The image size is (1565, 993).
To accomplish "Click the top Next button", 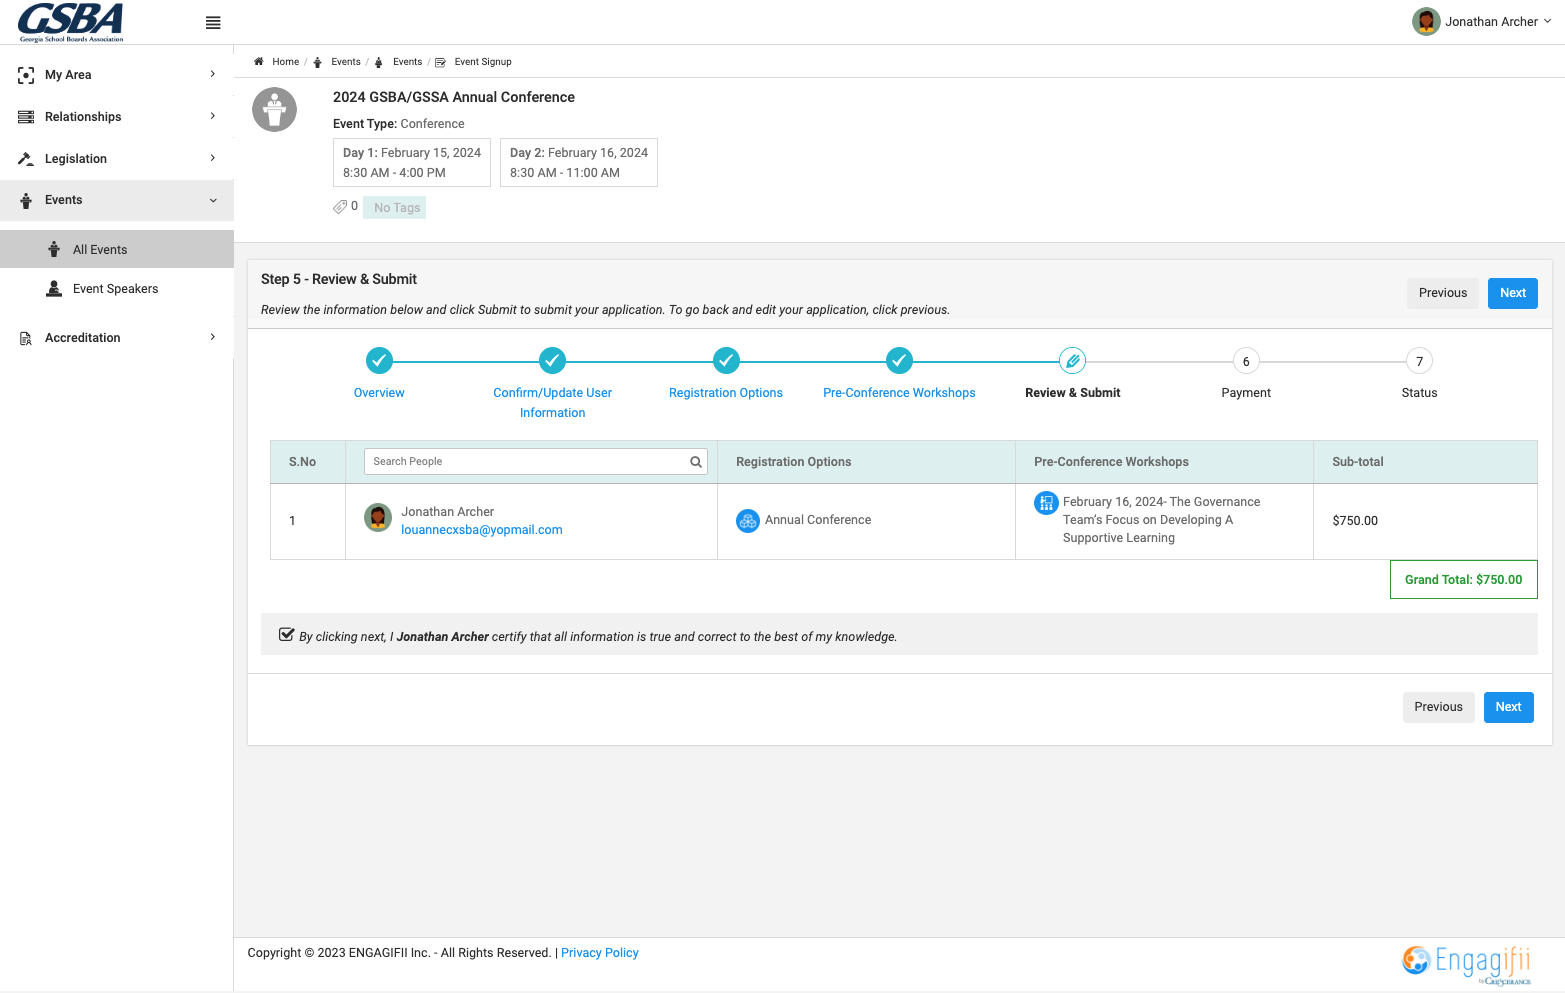I will tap(1512, 293).
